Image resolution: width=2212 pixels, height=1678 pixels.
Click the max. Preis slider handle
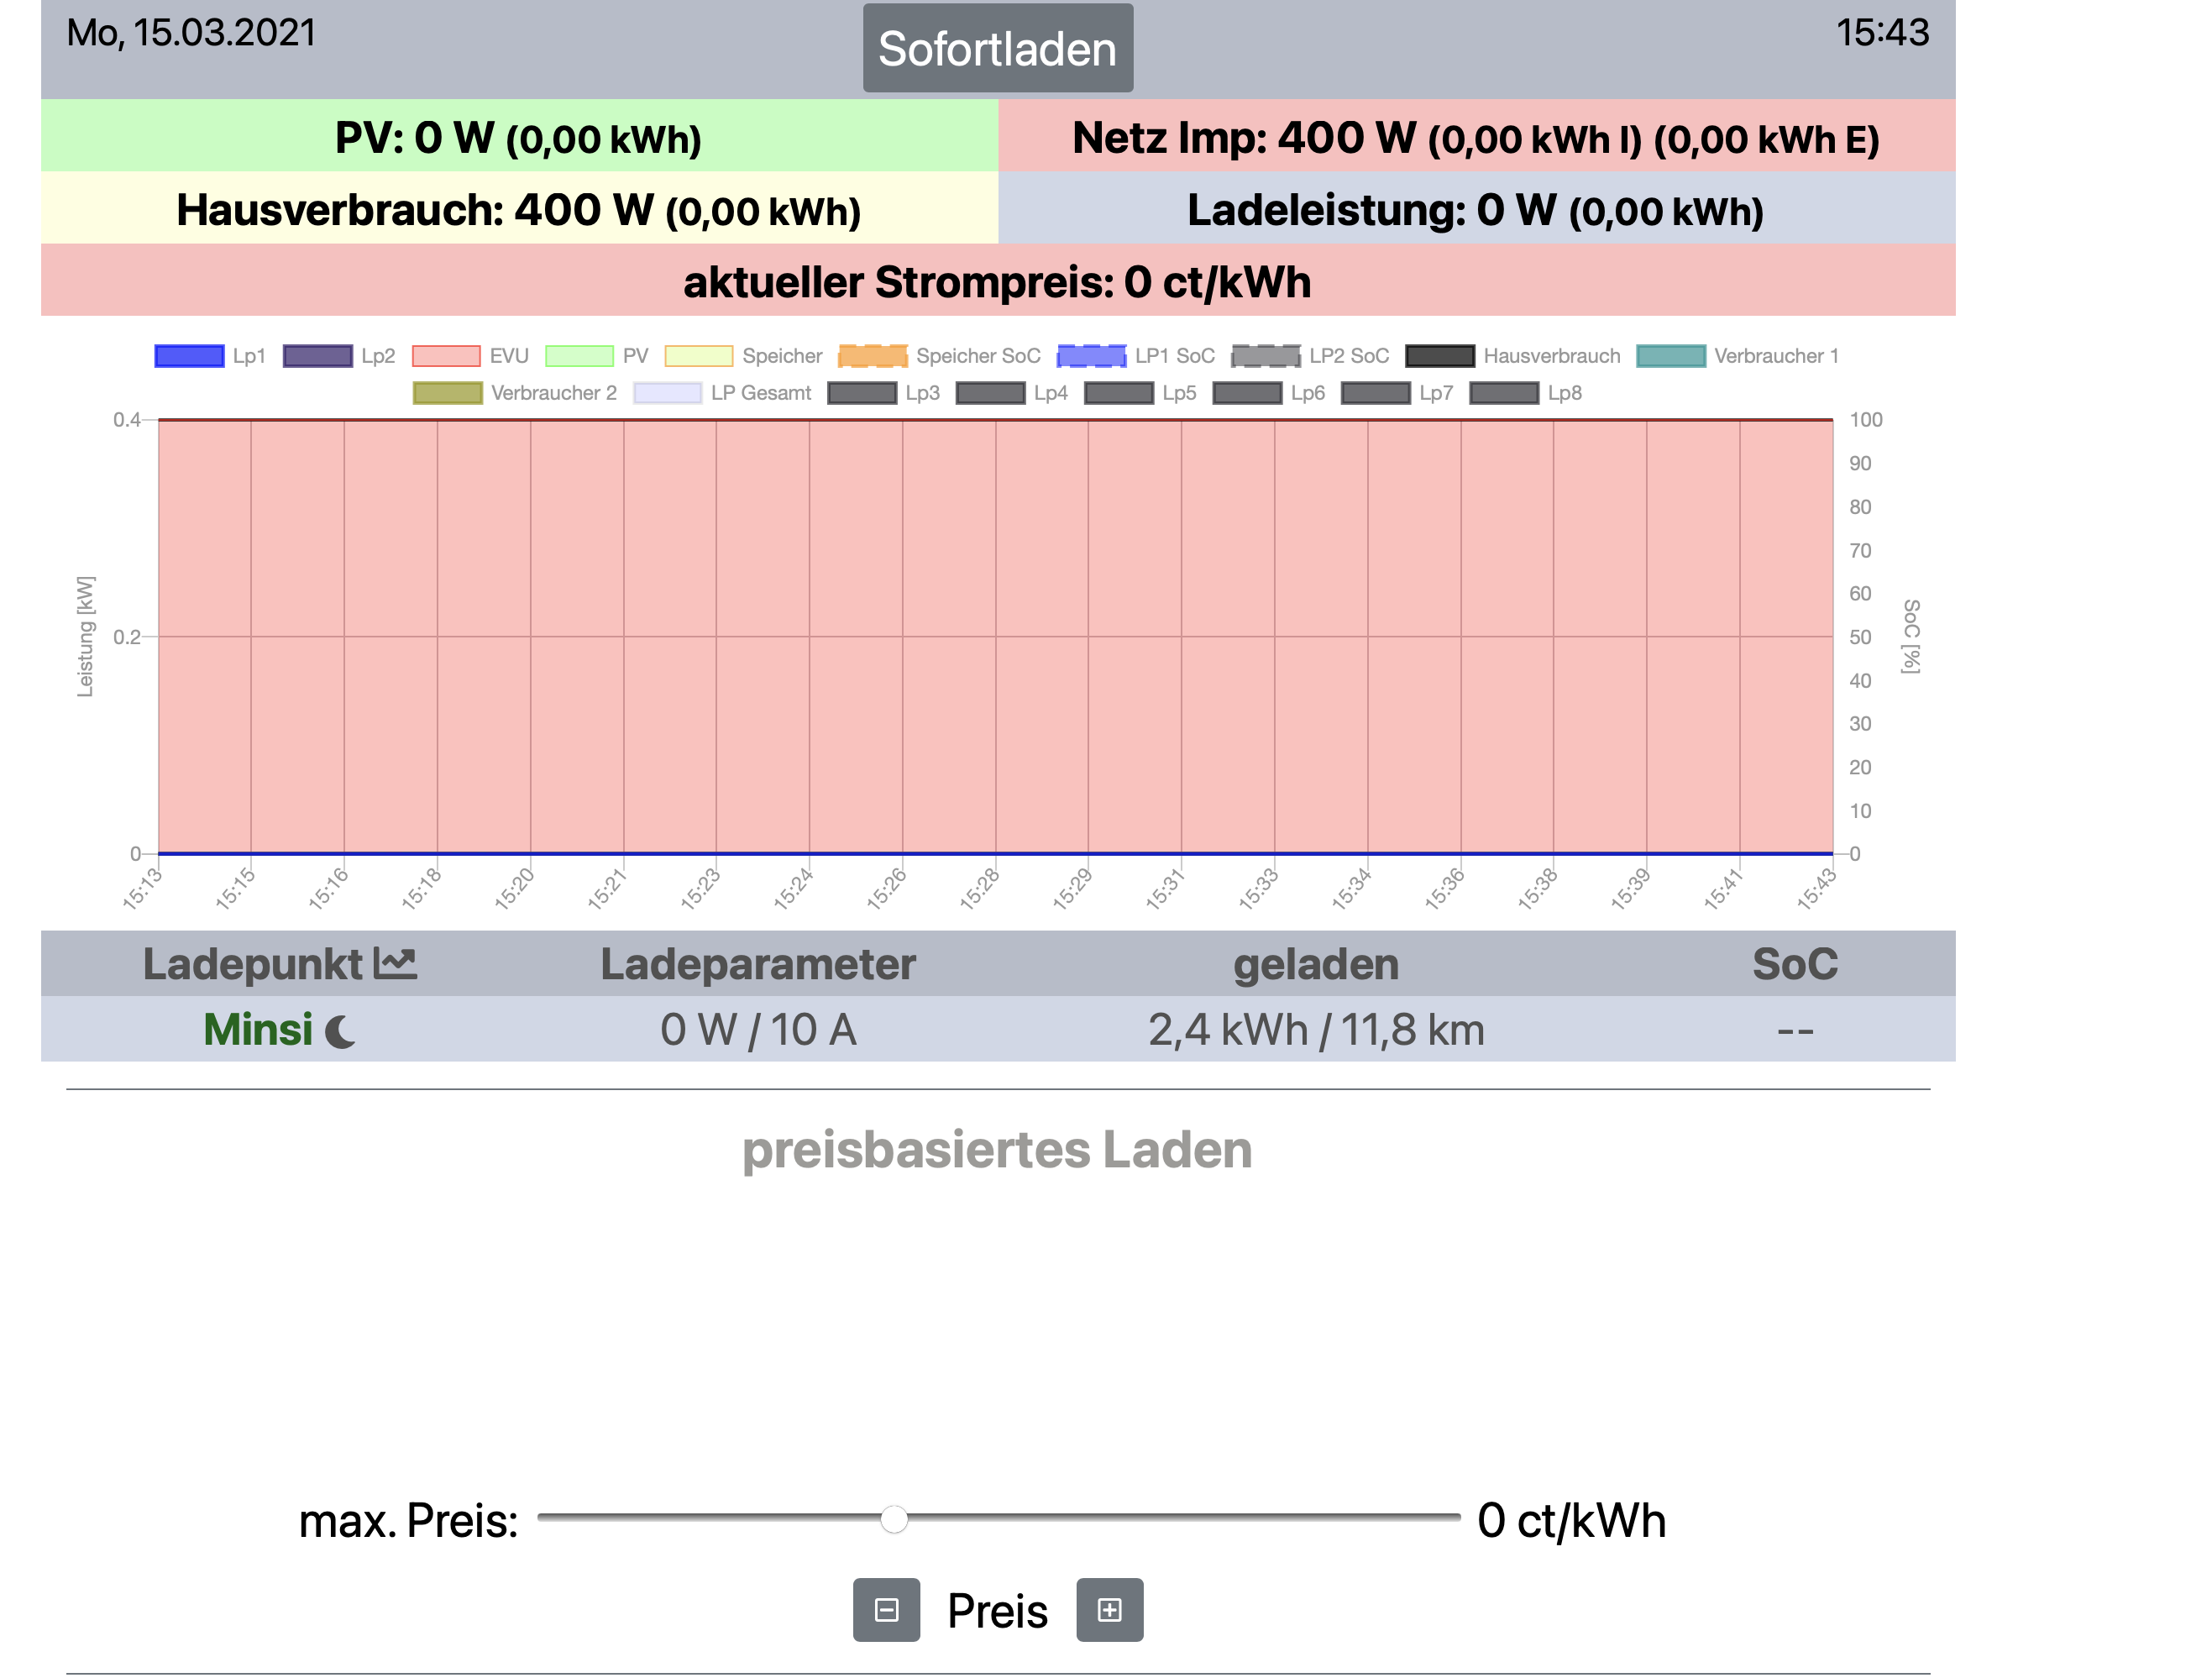(x=894, y=1519)
